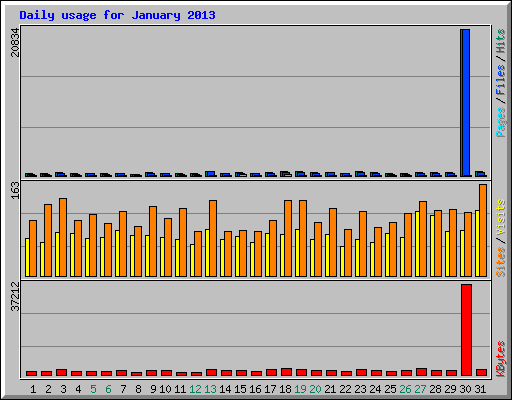This screenshot has height=400, width=512.
Task: Click the orange Sites bar for day 21
Action: (x=333, y=242)
